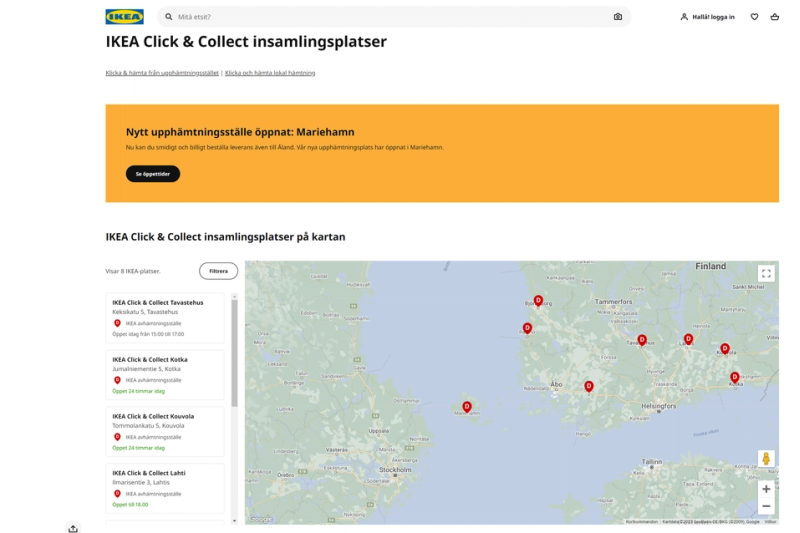The width and height of the screenshot is (800, 533).
Task: Focus the 'Mitä etsit?' search field
Action: click(393, 17)
